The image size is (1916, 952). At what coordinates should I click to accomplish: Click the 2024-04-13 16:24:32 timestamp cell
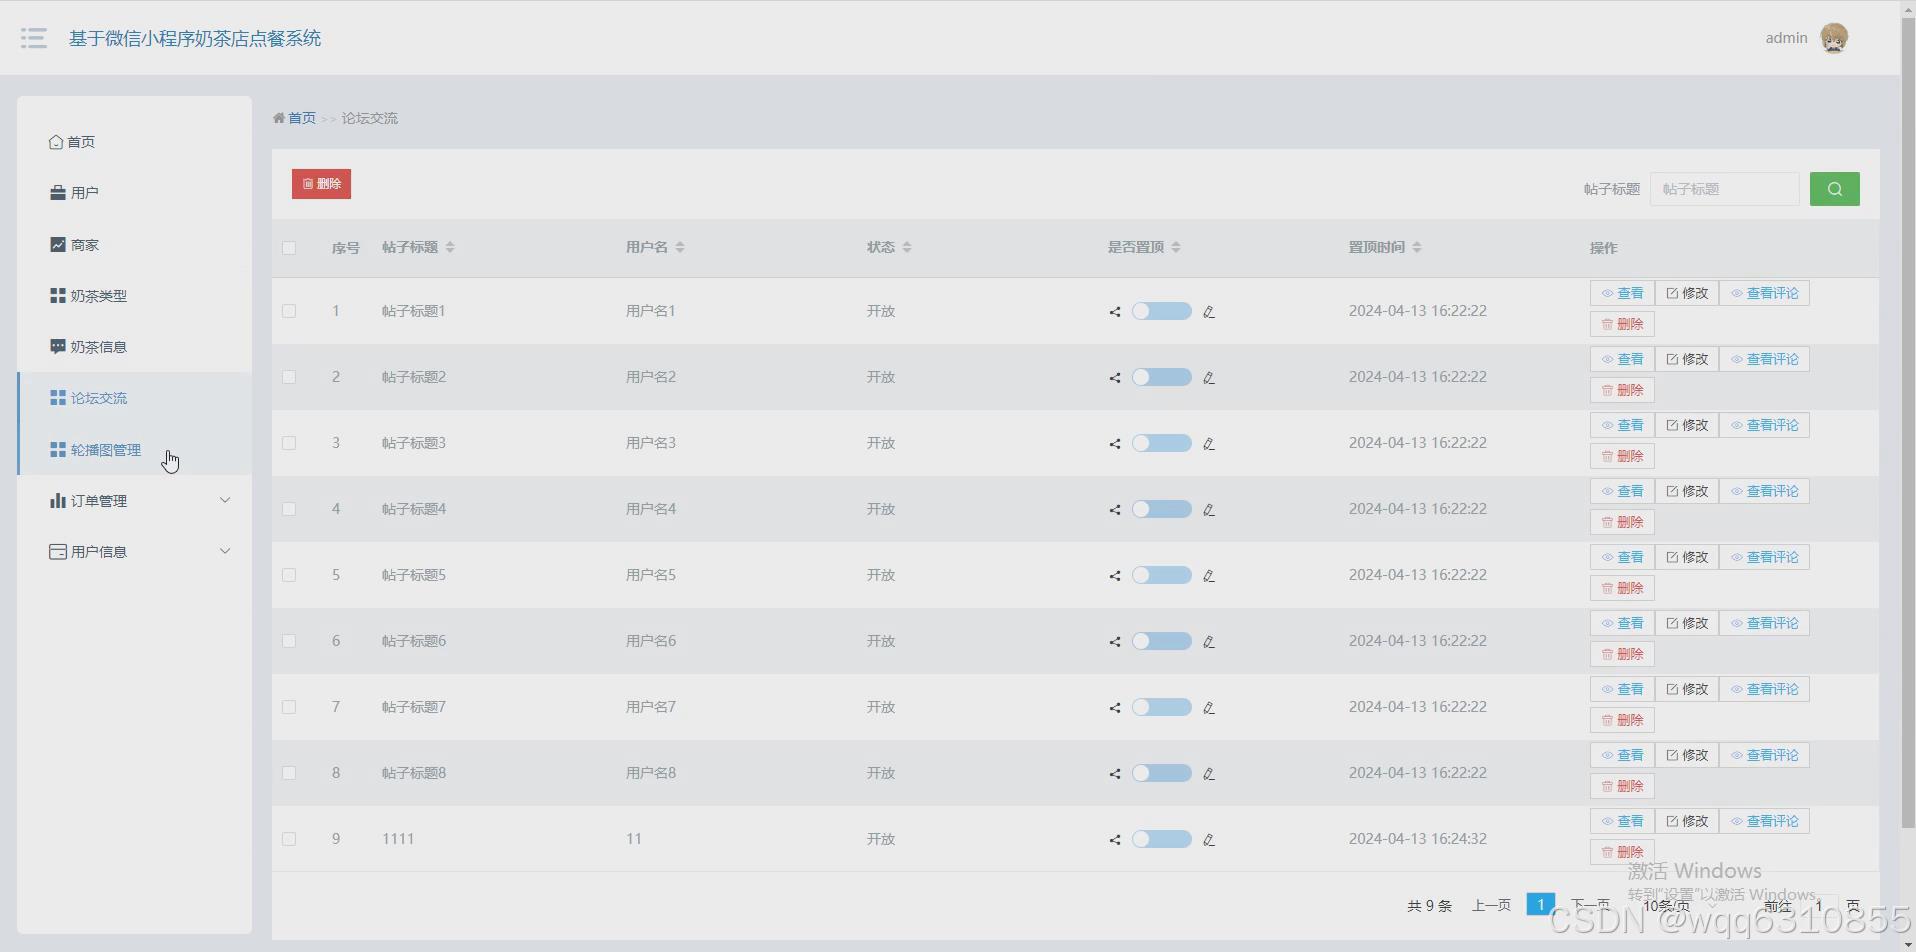tap(1417, 839)
